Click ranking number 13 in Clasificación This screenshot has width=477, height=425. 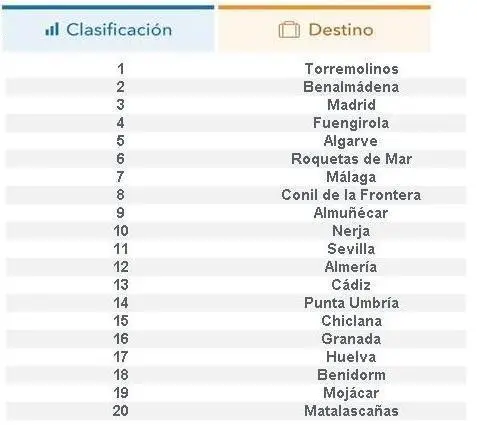(121, 285)
